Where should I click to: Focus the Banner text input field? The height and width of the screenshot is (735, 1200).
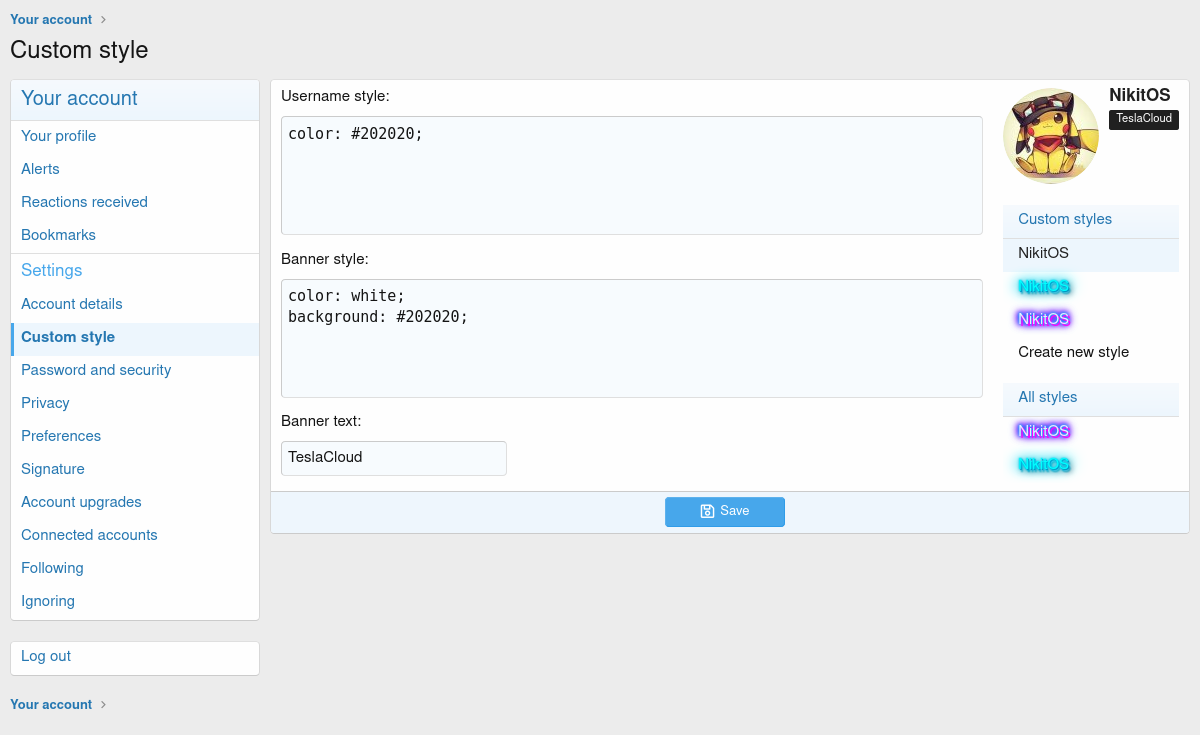tap(393, 458)
